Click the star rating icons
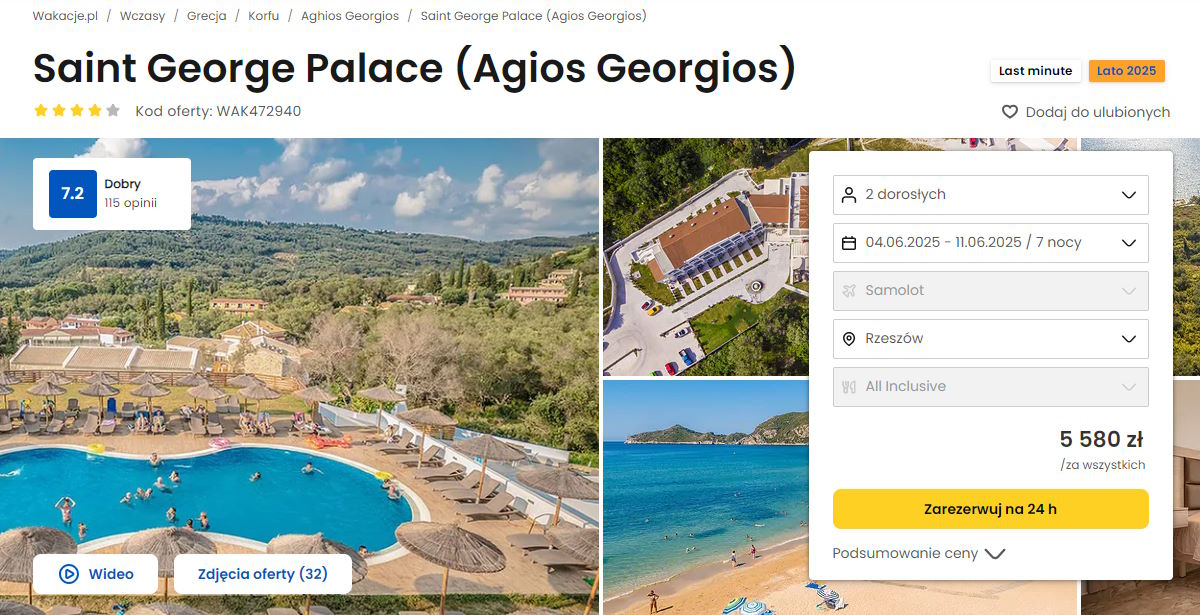The height and width of the screenshot is (615, 1200). 77,111
